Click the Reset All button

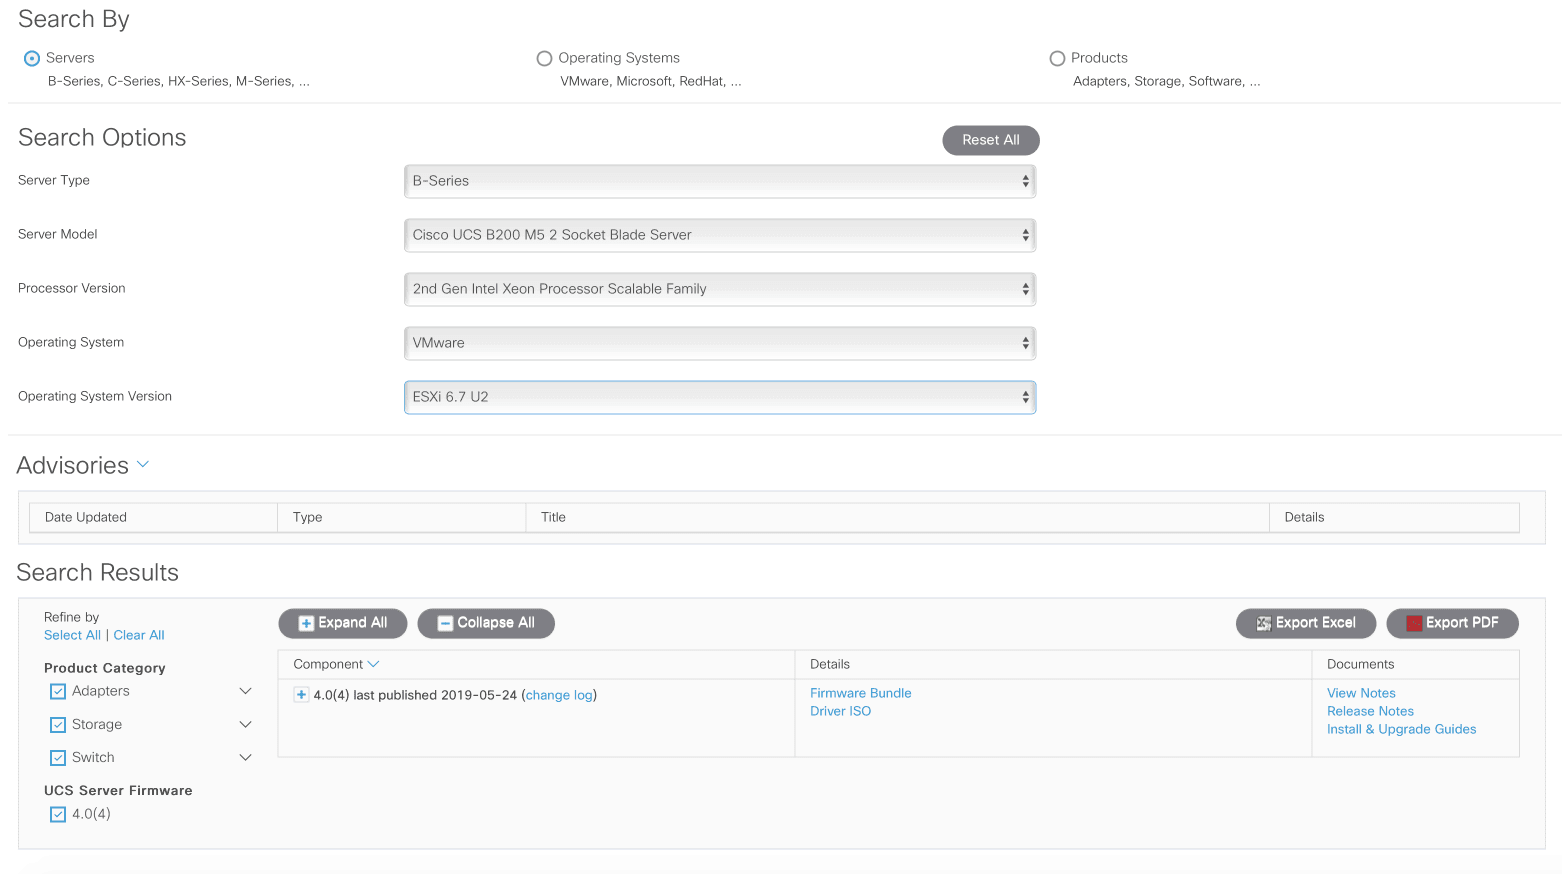(x=990, y=140)
